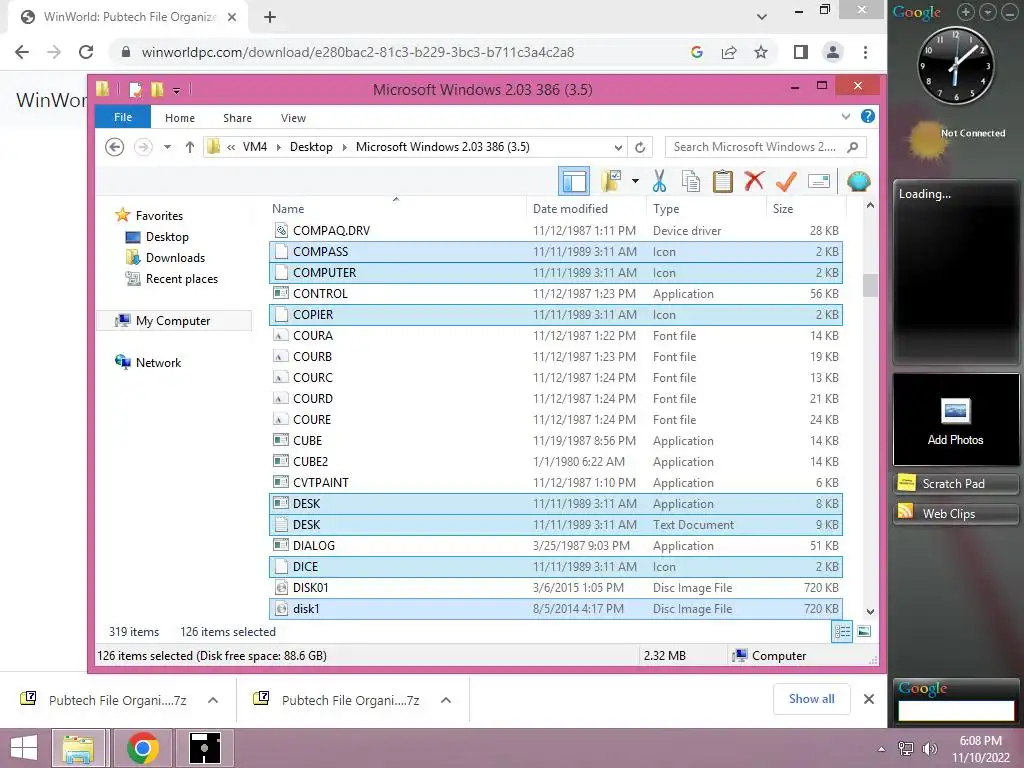1024x768 pixels.
Task: Open the File menu tab
Action: [x=123, y=118]
